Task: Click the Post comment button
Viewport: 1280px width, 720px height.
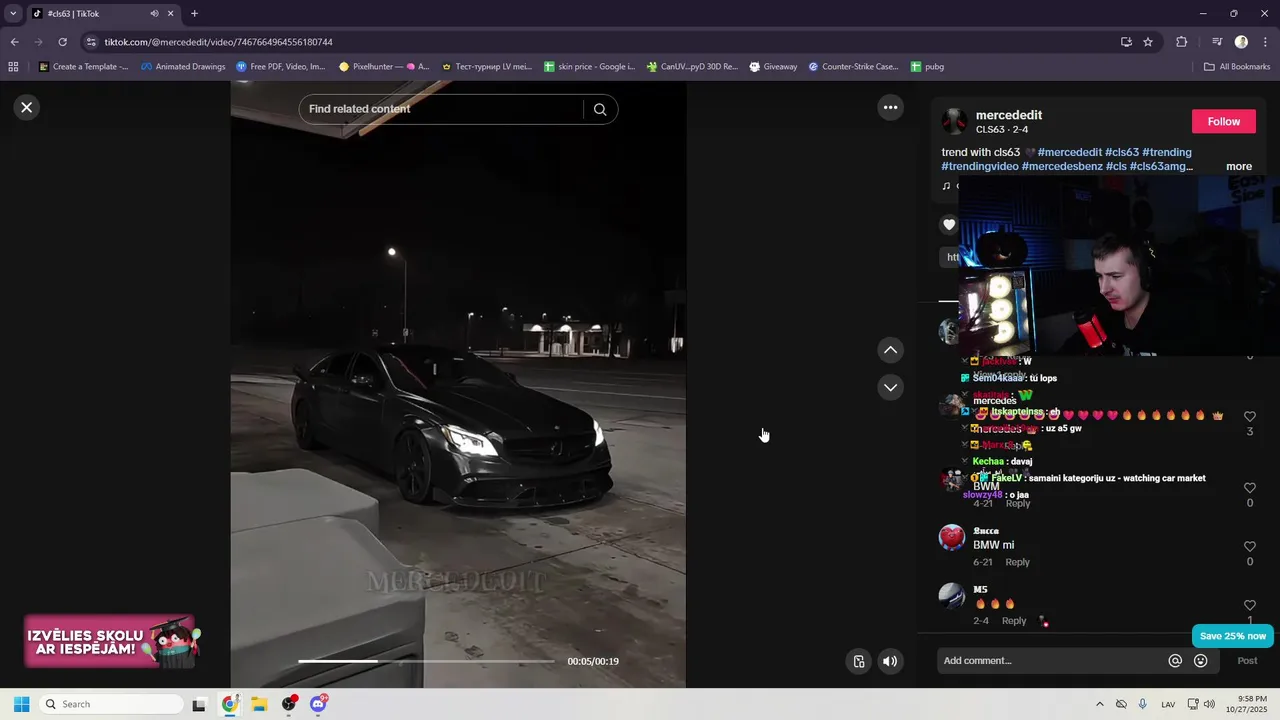Action: pyautogui.click(x=1247, y=661)
